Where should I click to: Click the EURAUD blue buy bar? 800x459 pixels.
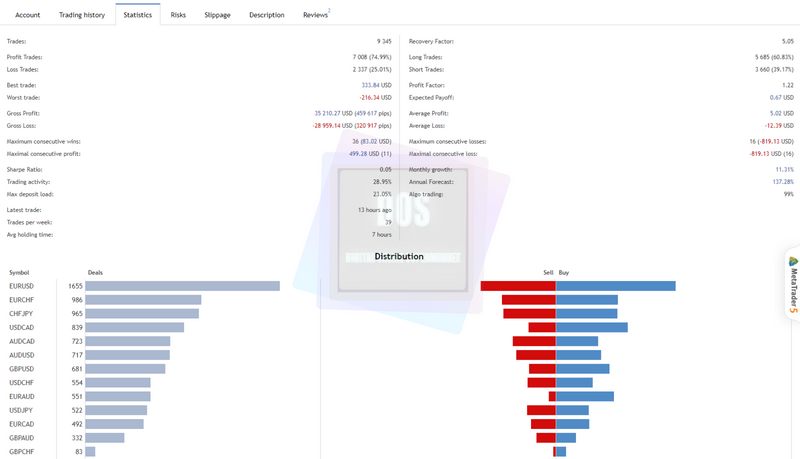(x=585, y=396)
